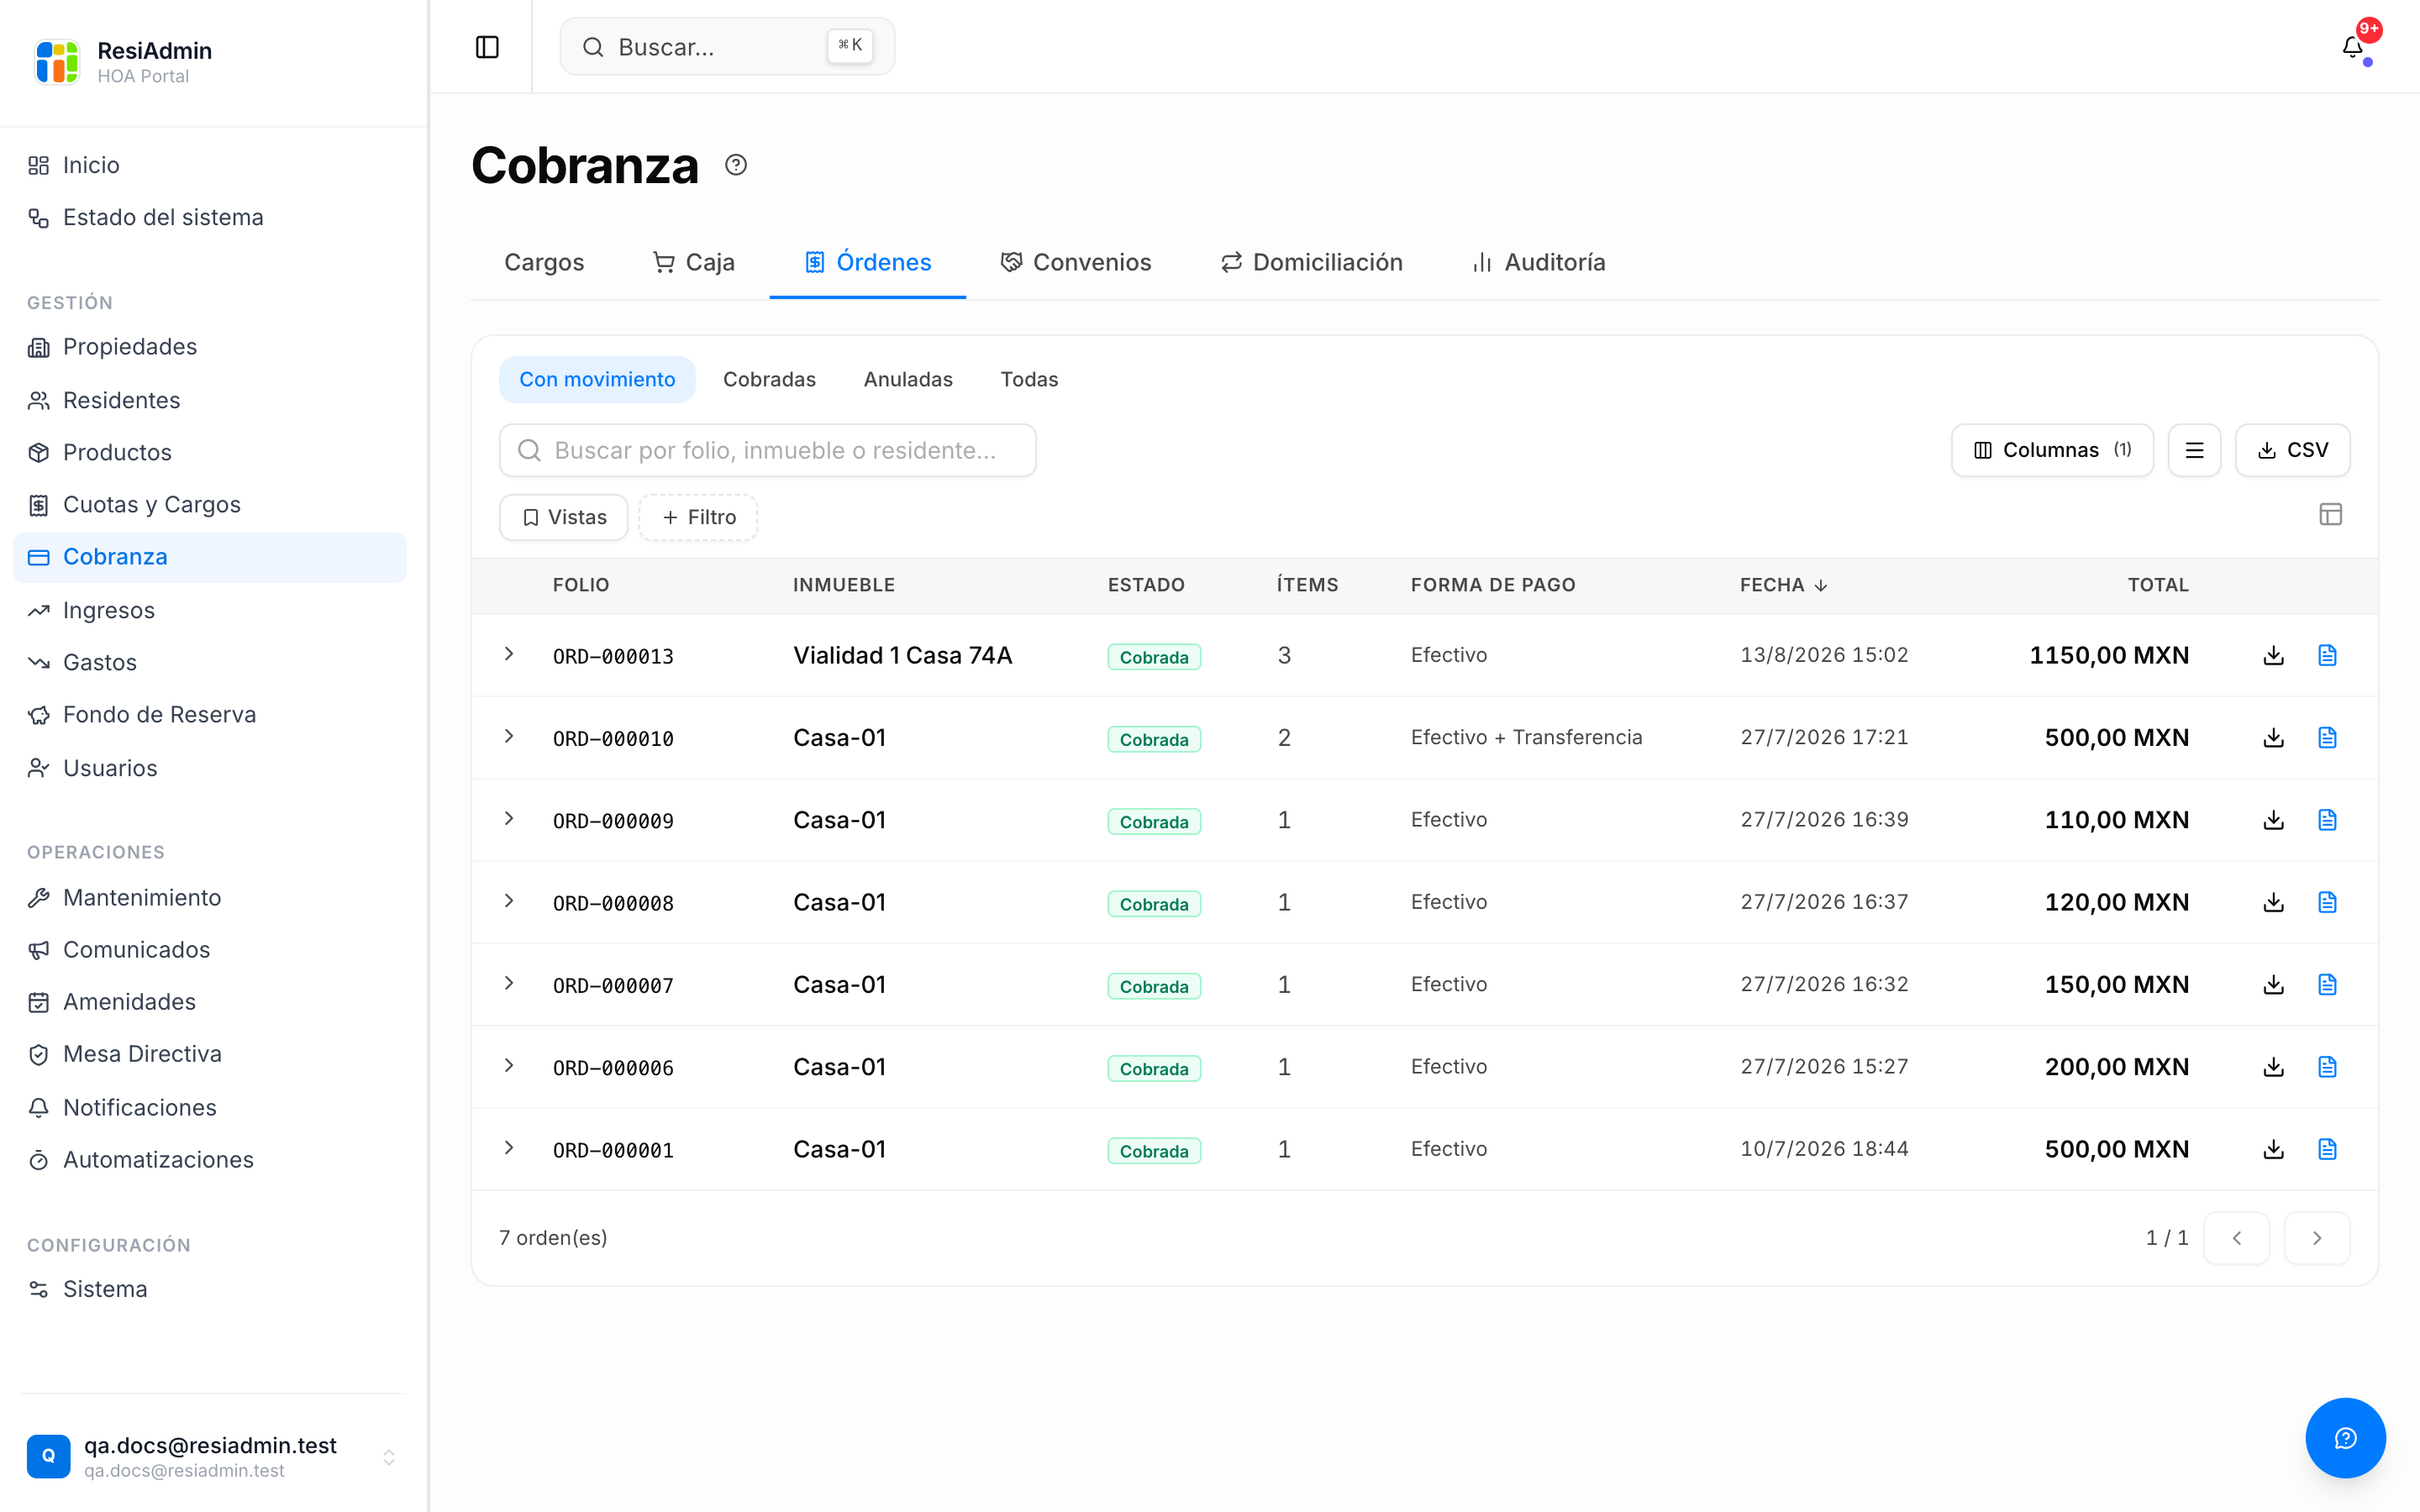This screenshot has width=2420, height=1512.
Task: Expand row ORD-000007
Action: 509,983
